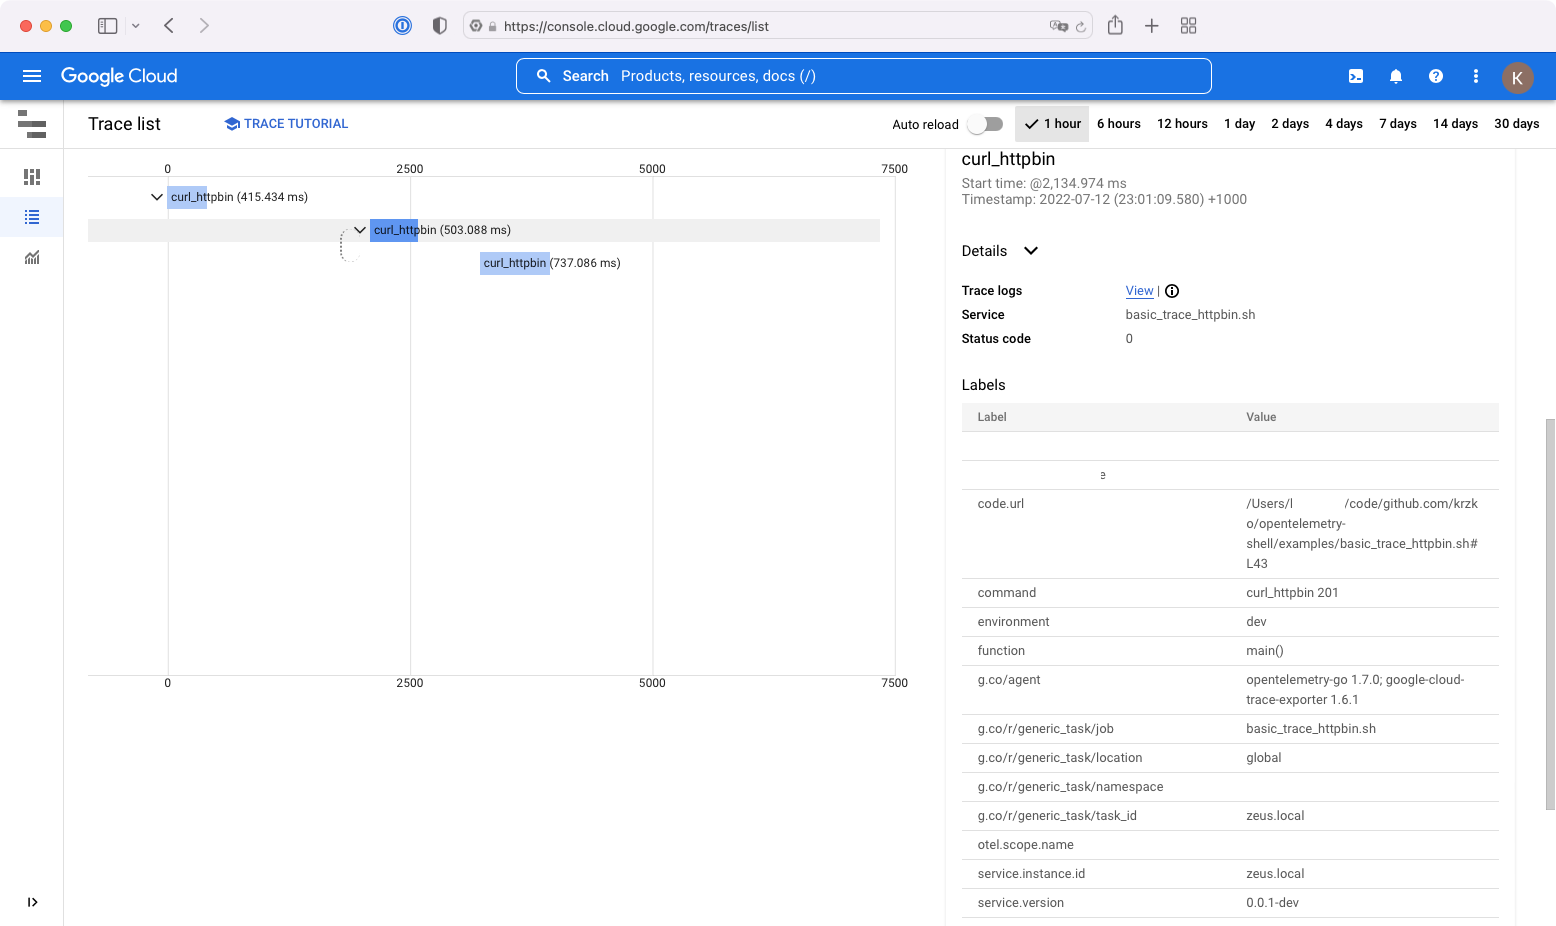The width and height of the screenshot is (1556, 926).
Task: Click the 'curl_httpbin 201' command value
Action: [x=1292, y=593]
